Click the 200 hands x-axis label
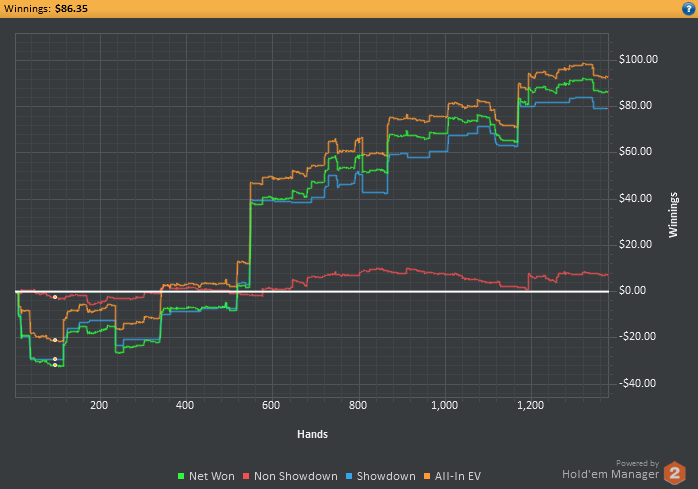This screenshot has width=698, height=489. [x=99, y=405]
